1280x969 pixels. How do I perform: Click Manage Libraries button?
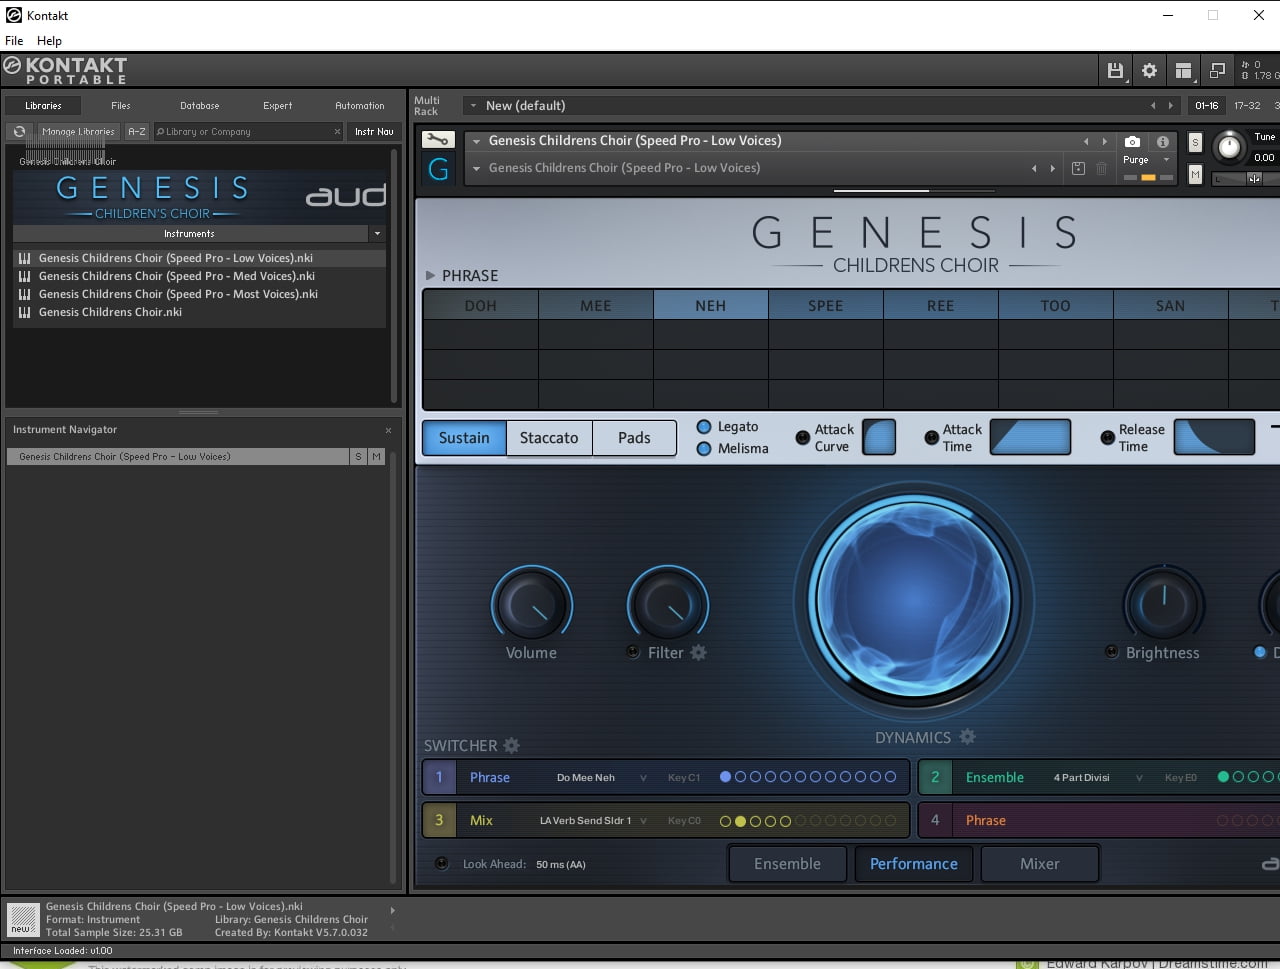(78, 131)
